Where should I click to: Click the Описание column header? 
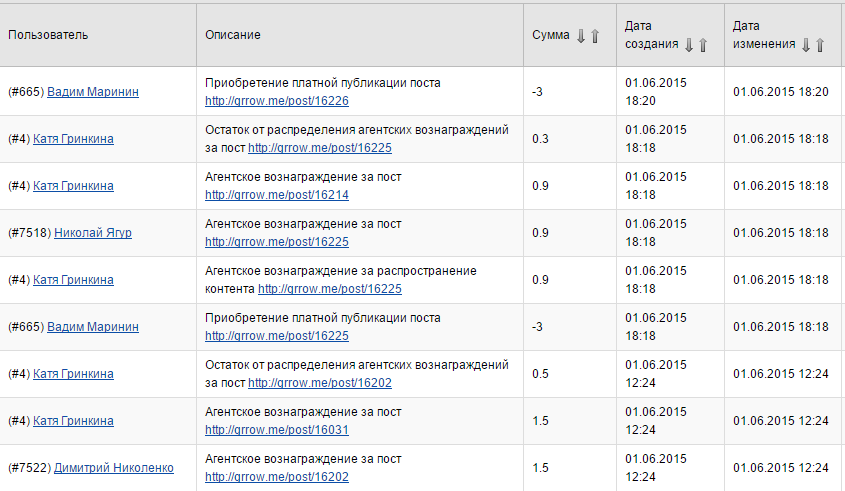pyautogui.click(x=233, y=35)
